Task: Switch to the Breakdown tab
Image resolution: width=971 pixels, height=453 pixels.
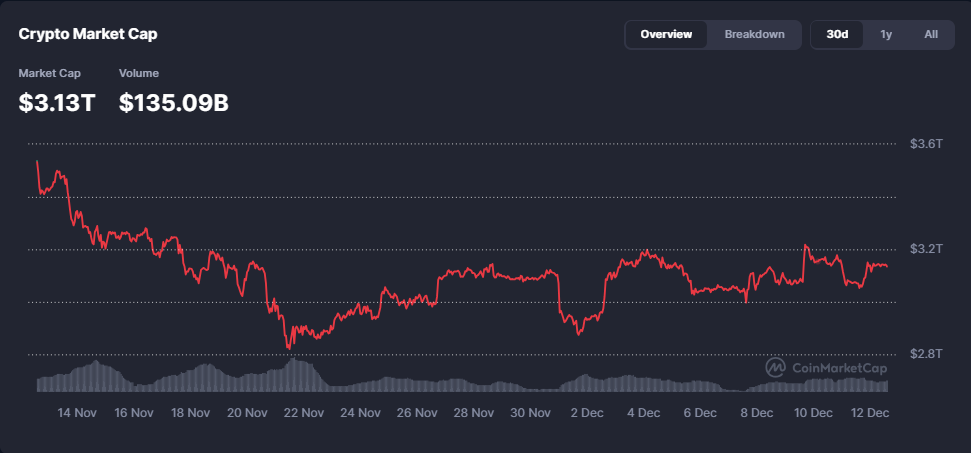Action: [754, 34]
